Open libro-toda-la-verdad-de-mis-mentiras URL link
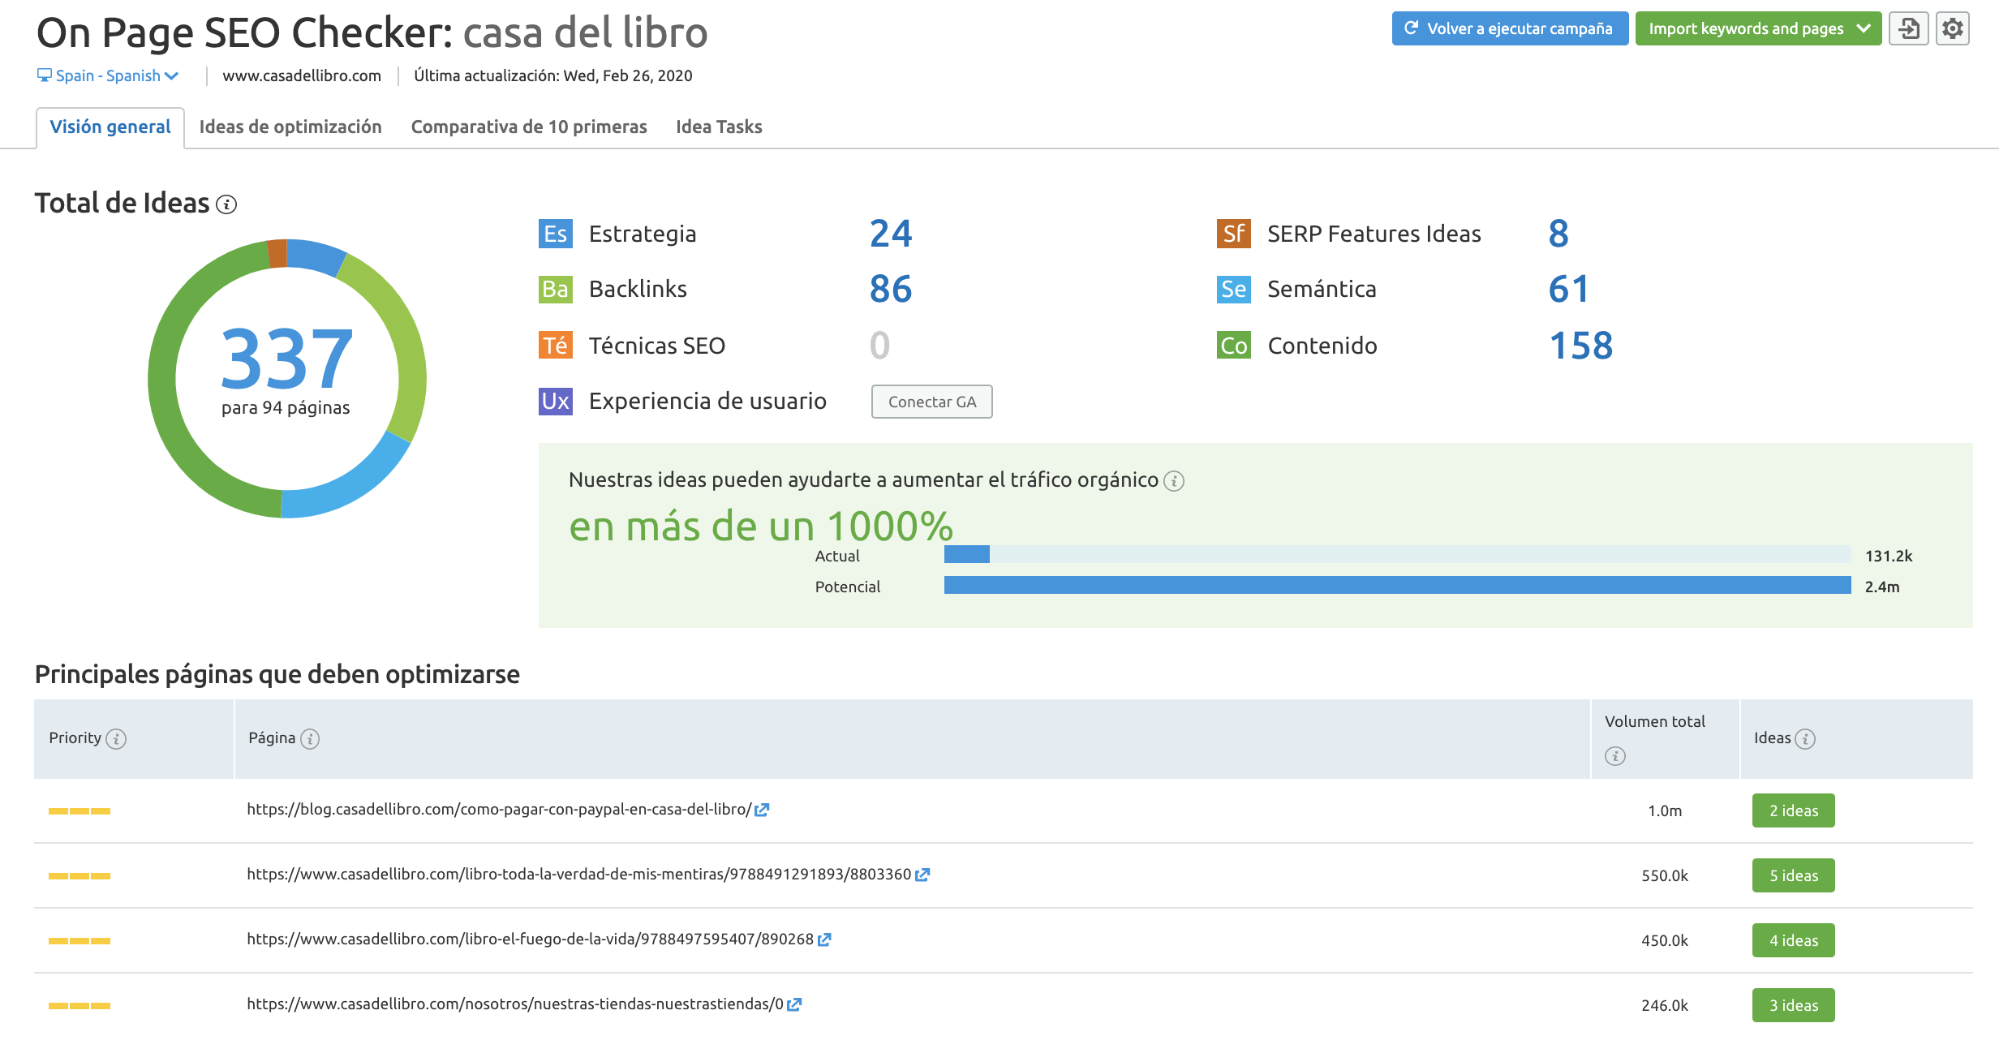Viewport: 1999px width, 1037px height. (579, 875)
